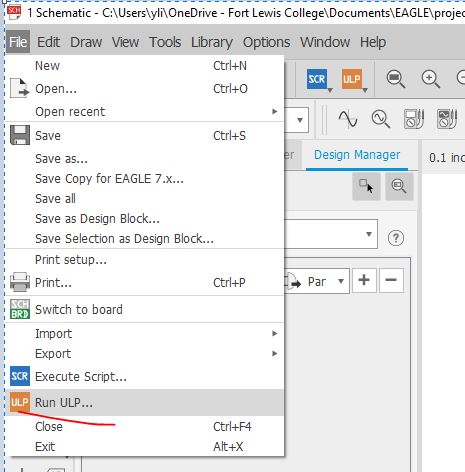The image size is (465, 472).
Task: Click the minus button next to Par
Action: coord(391,280)
